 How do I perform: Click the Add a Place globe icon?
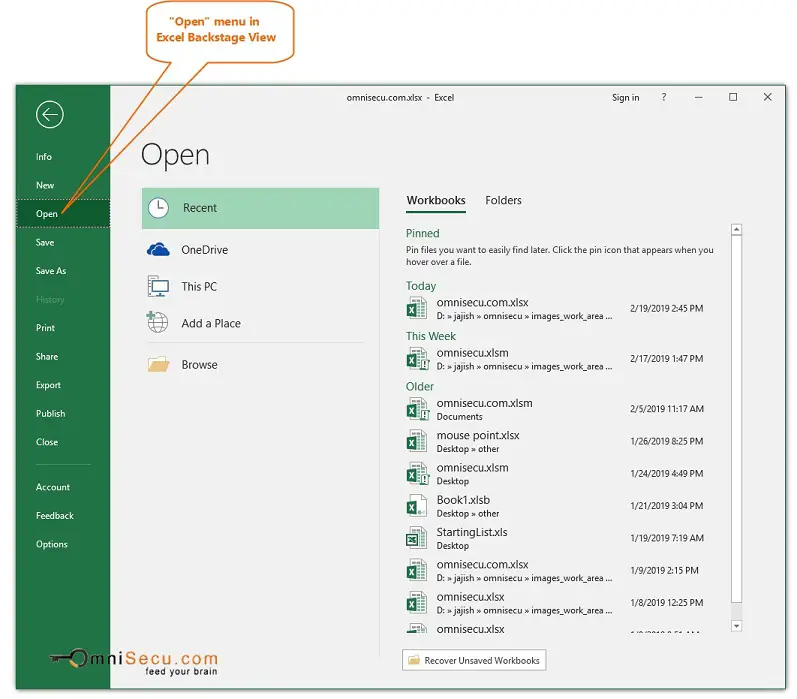point(158,323)
